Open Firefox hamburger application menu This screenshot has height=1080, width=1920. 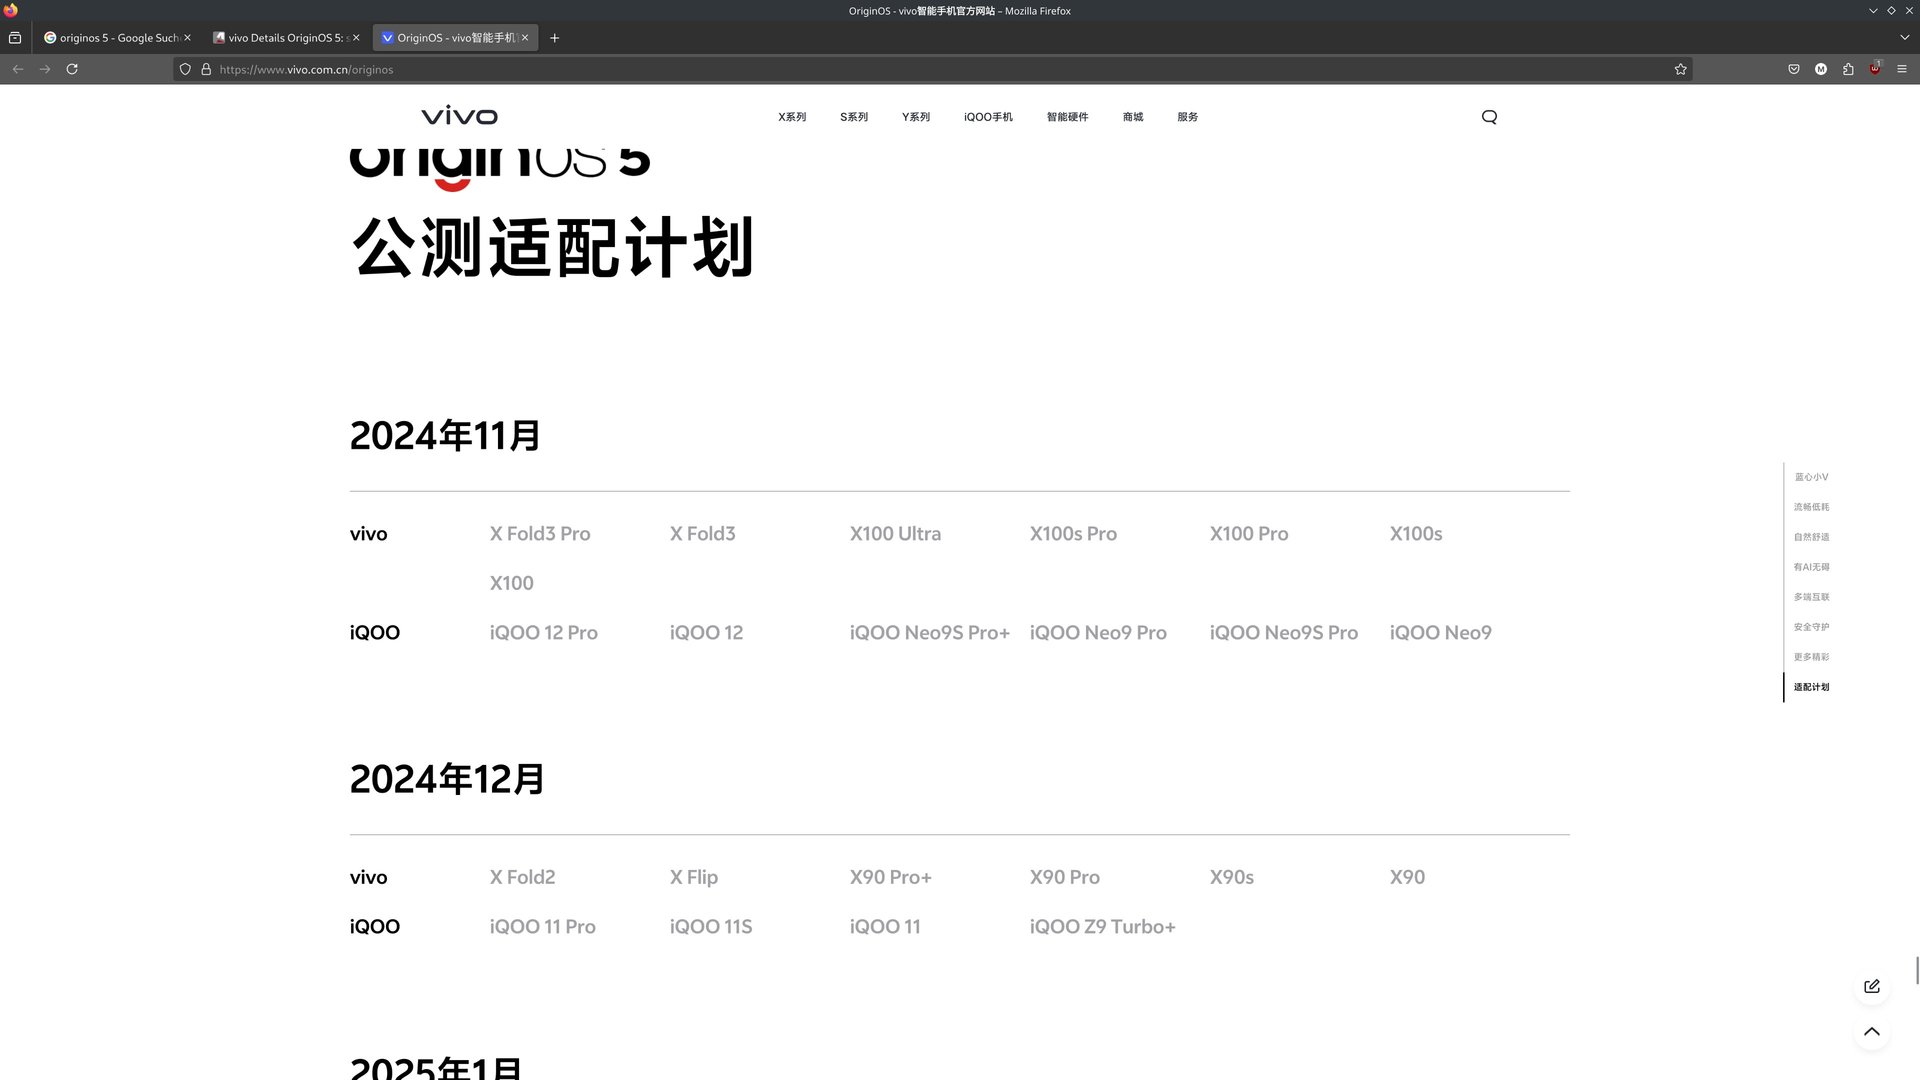pos(1902,69)
